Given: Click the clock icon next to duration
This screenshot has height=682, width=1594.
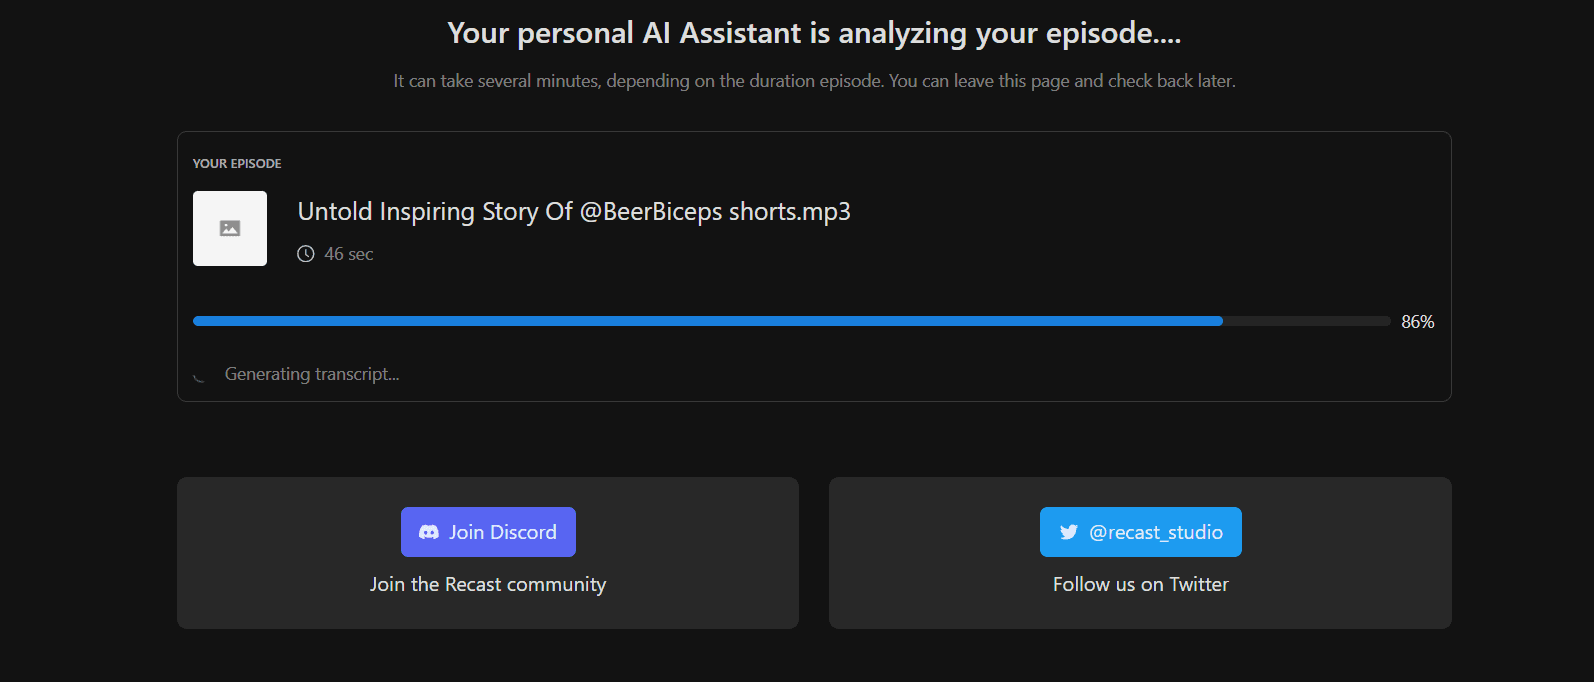Looking at the screenshot, I should 305,254.
